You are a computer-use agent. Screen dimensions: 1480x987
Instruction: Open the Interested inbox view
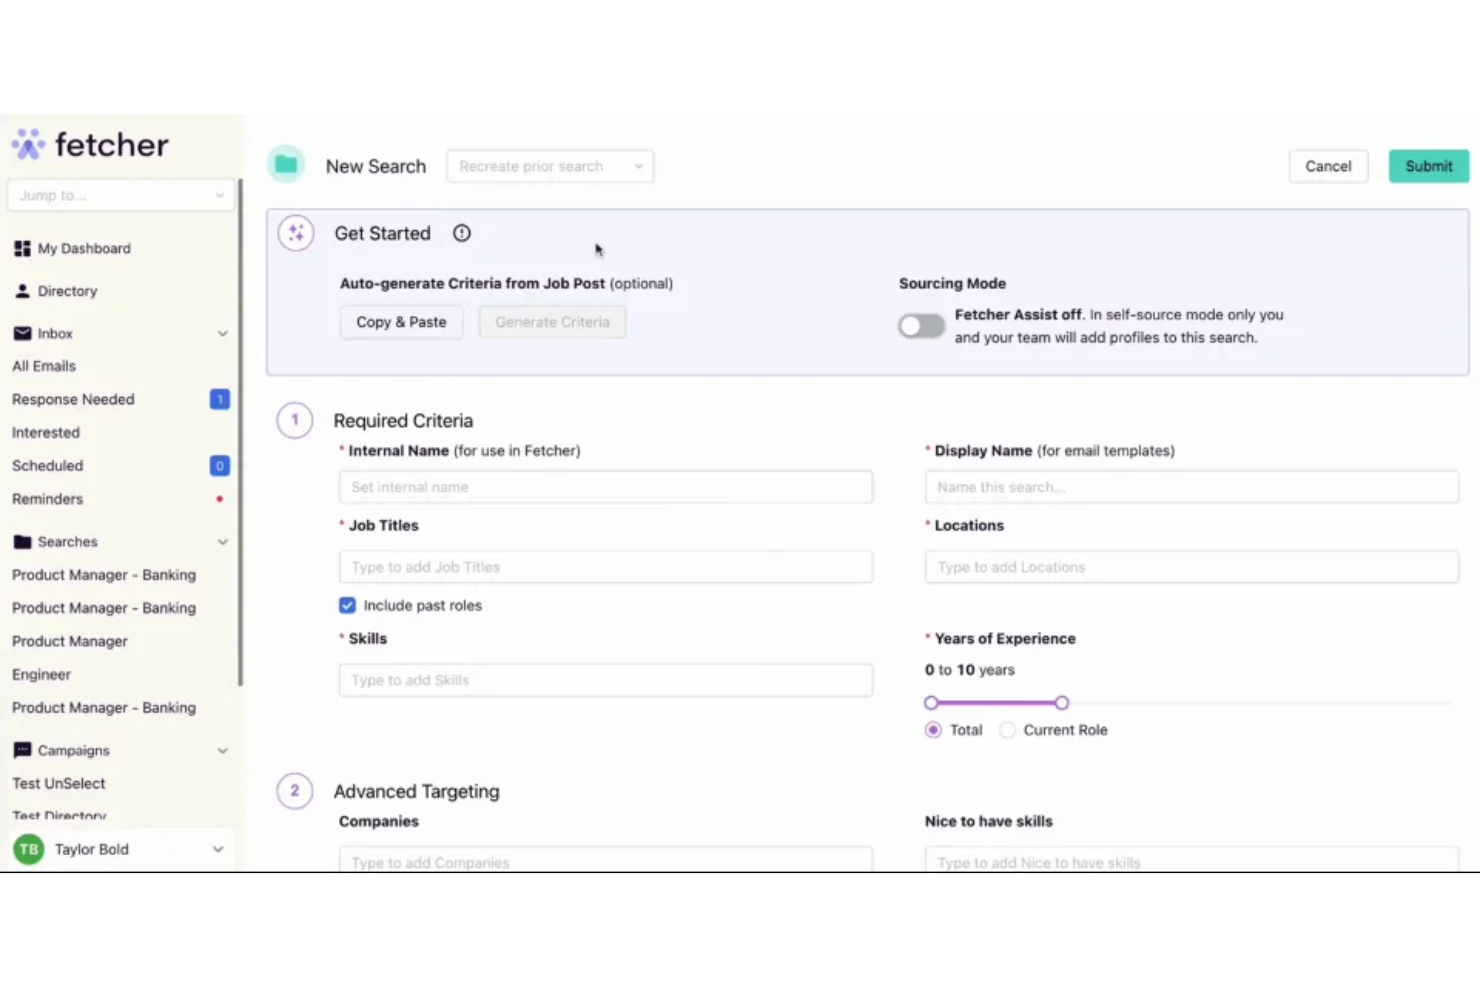46,432
